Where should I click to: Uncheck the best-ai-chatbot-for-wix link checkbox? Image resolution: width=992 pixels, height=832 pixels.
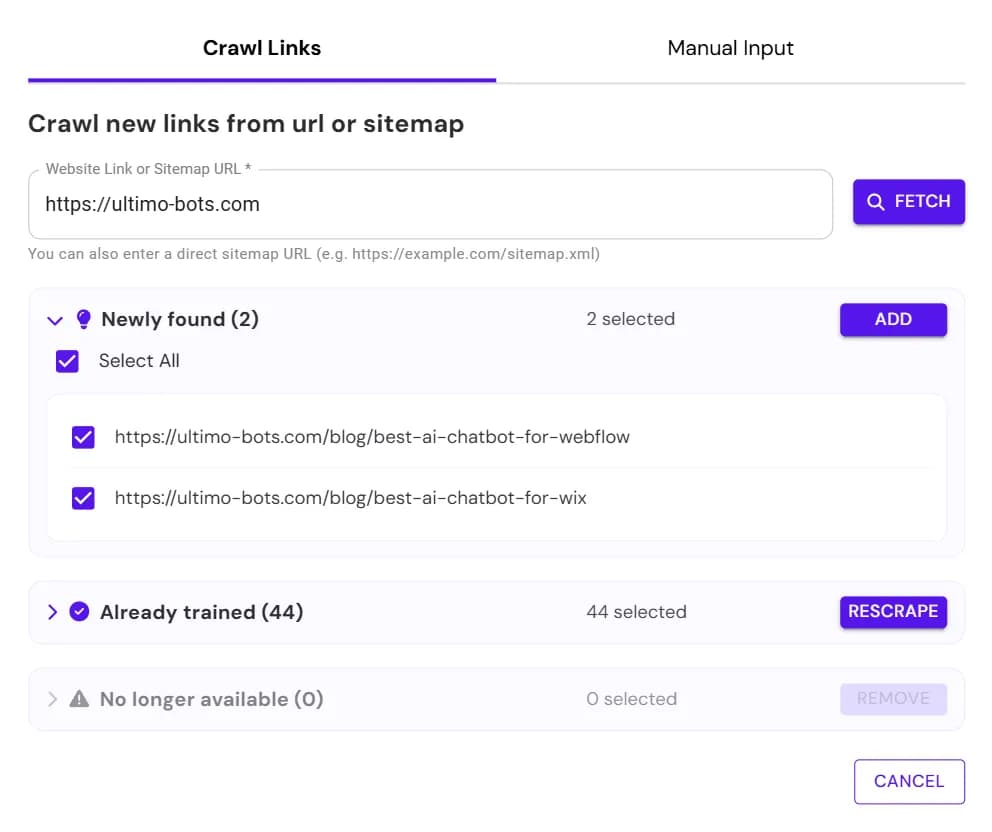tap(84, 497)
